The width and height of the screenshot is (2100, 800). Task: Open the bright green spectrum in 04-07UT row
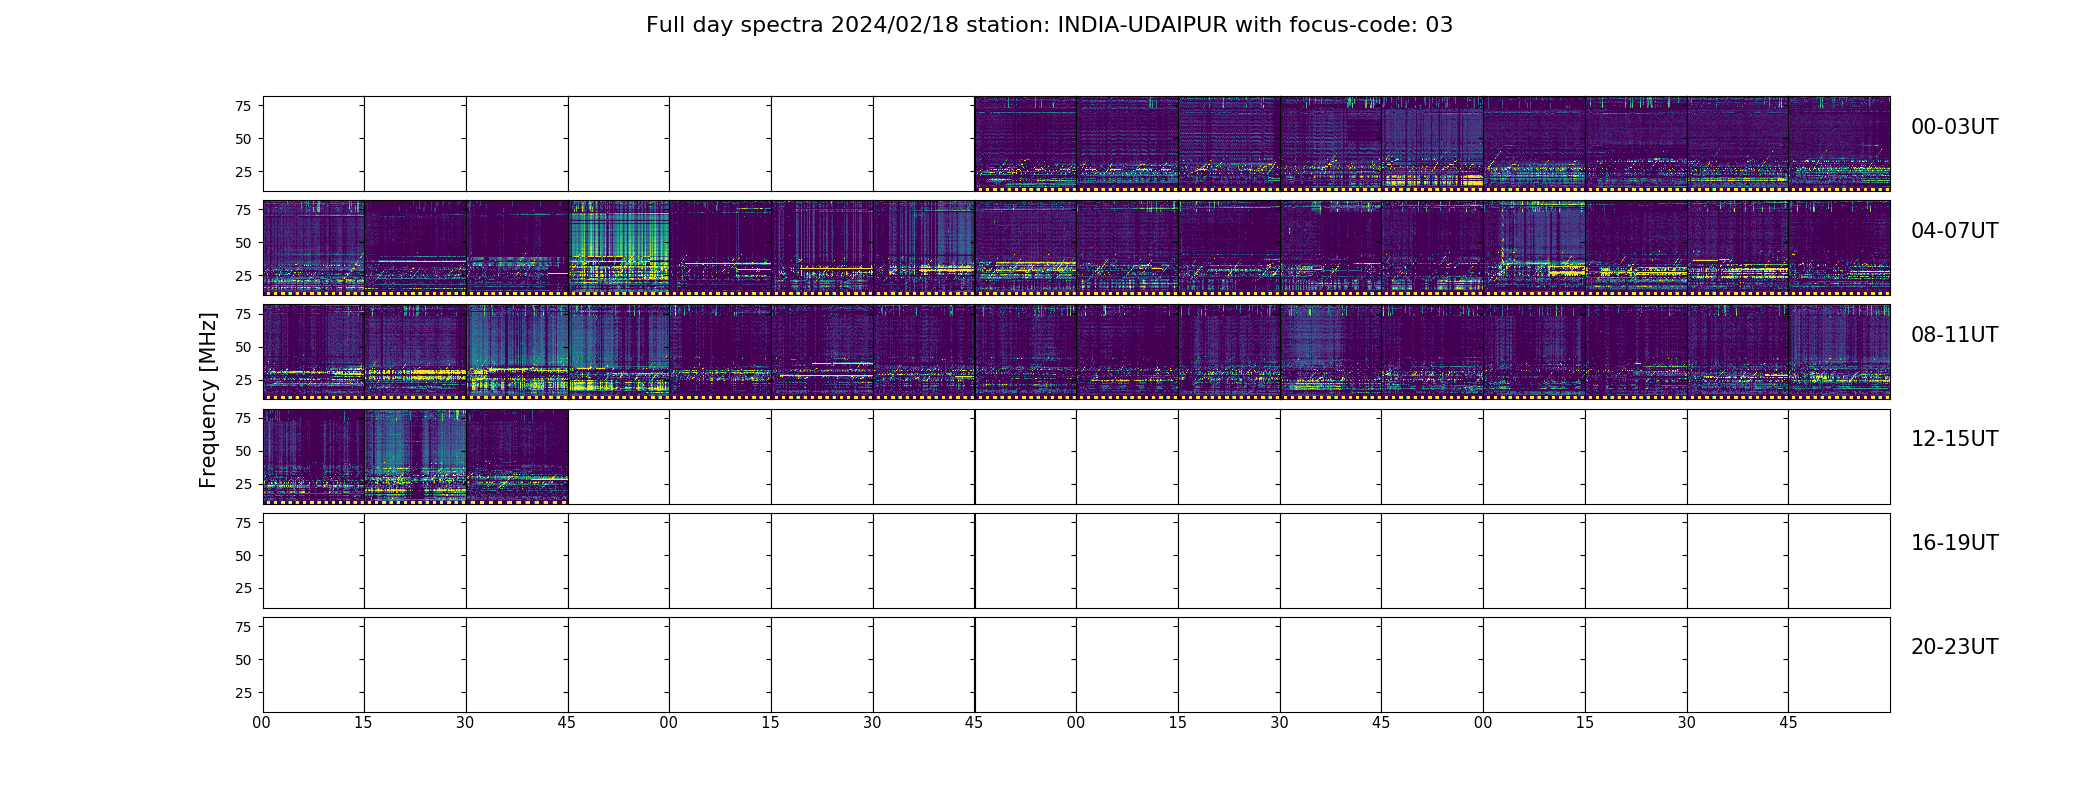pos(619,247)
